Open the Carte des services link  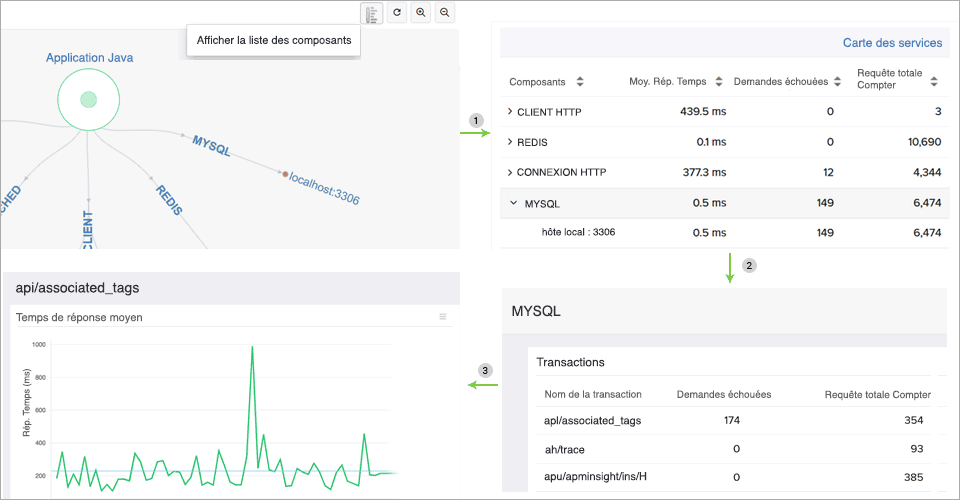[x=892, y=43]
